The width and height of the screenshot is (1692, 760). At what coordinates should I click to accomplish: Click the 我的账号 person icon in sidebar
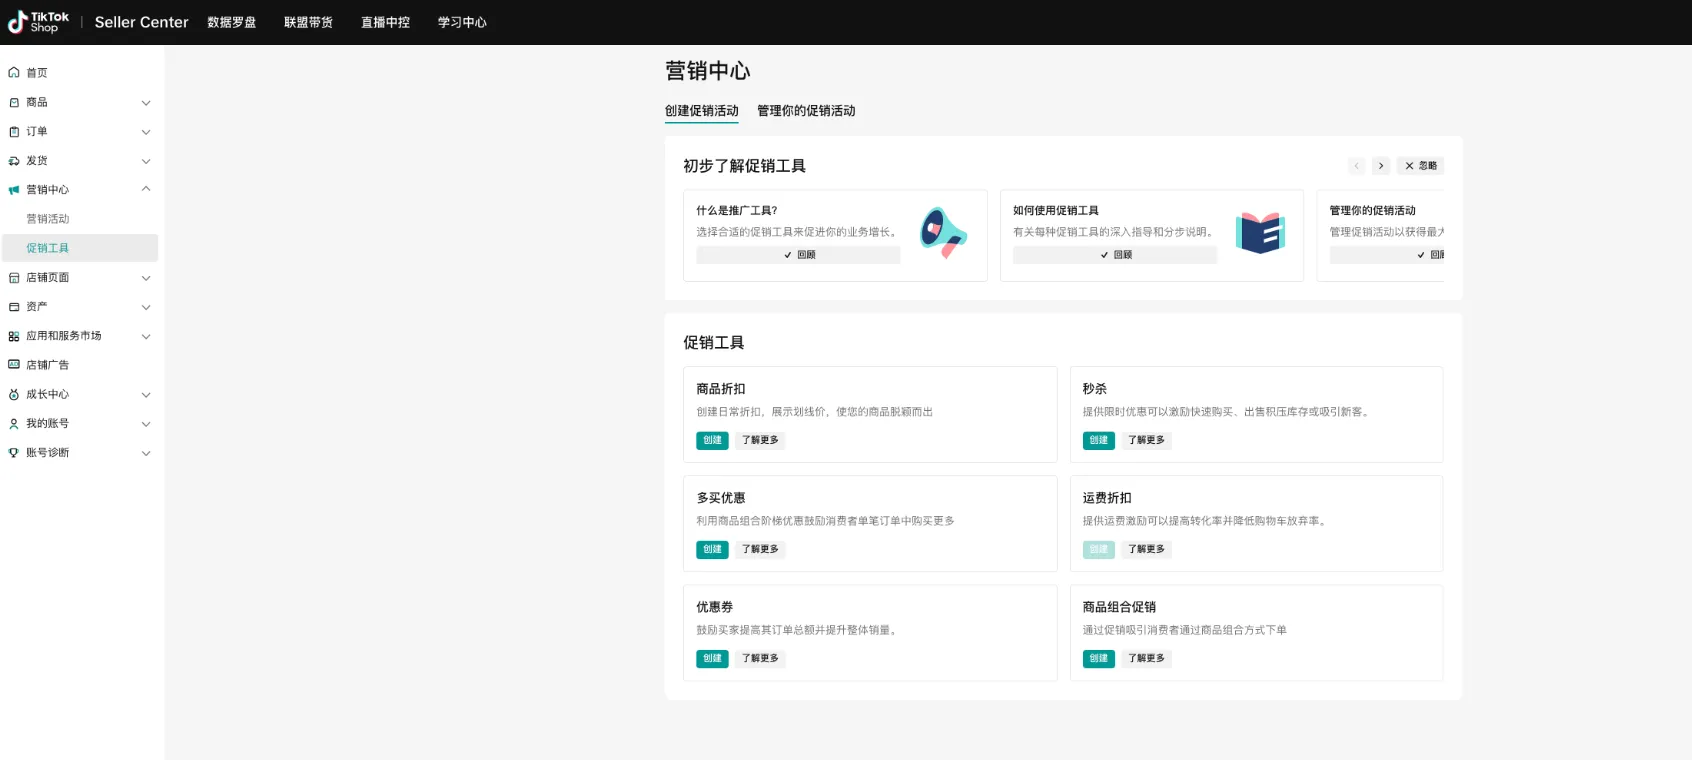coord(14,423)
